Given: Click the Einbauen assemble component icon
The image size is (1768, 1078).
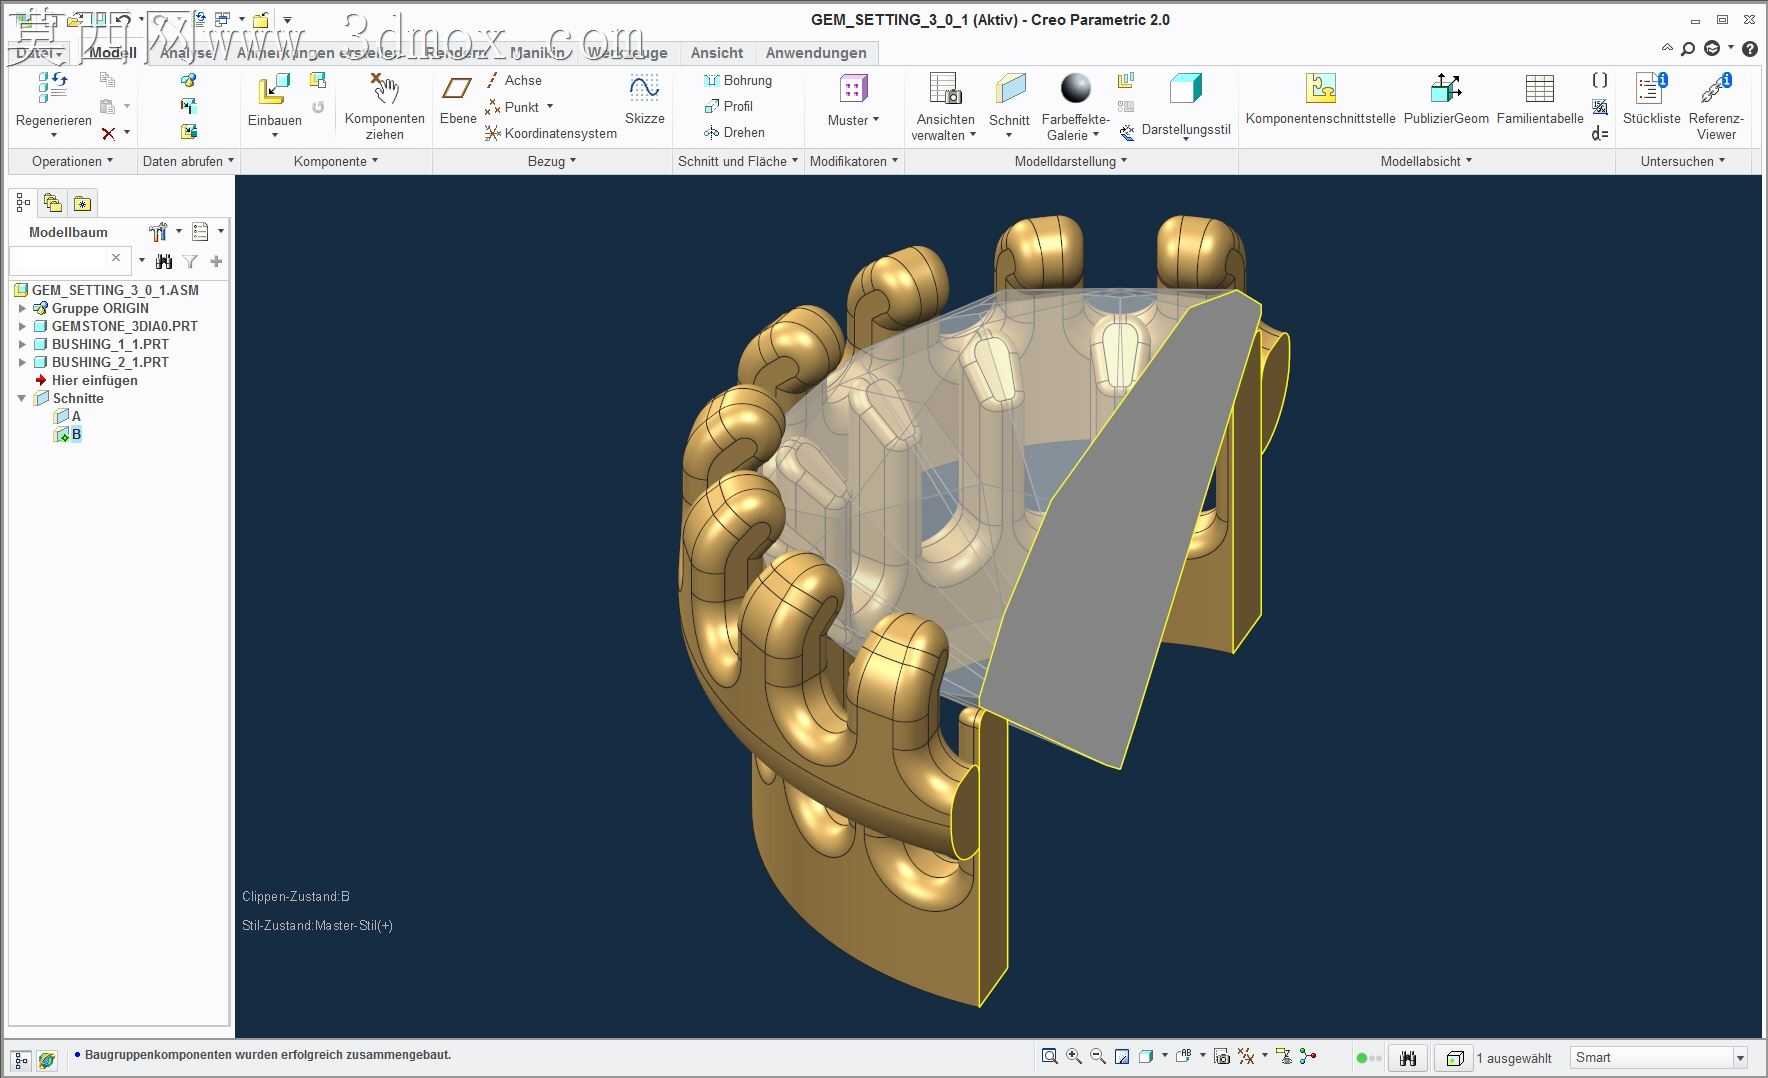Looking at the screenshot, I should pyautogui.click(x=274, y=89).
